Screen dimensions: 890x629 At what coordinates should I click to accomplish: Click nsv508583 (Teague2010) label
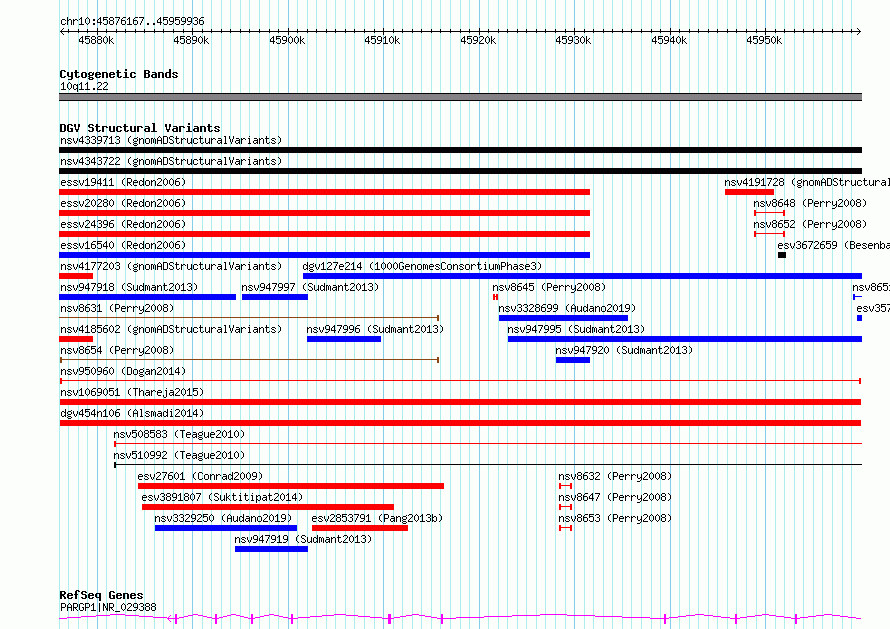pyautogui.click(x=179, y=434)
